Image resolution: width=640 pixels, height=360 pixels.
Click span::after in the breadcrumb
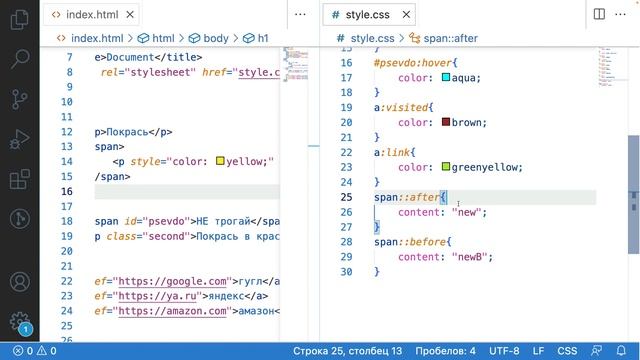click(450, 38)
